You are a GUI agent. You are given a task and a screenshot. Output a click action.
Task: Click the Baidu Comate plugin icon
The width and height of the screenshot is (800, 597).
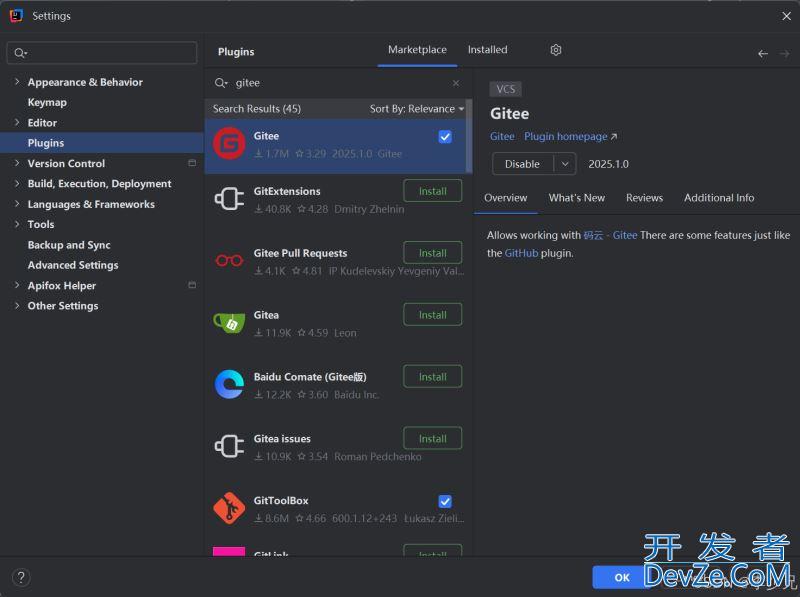coord(229,385)
